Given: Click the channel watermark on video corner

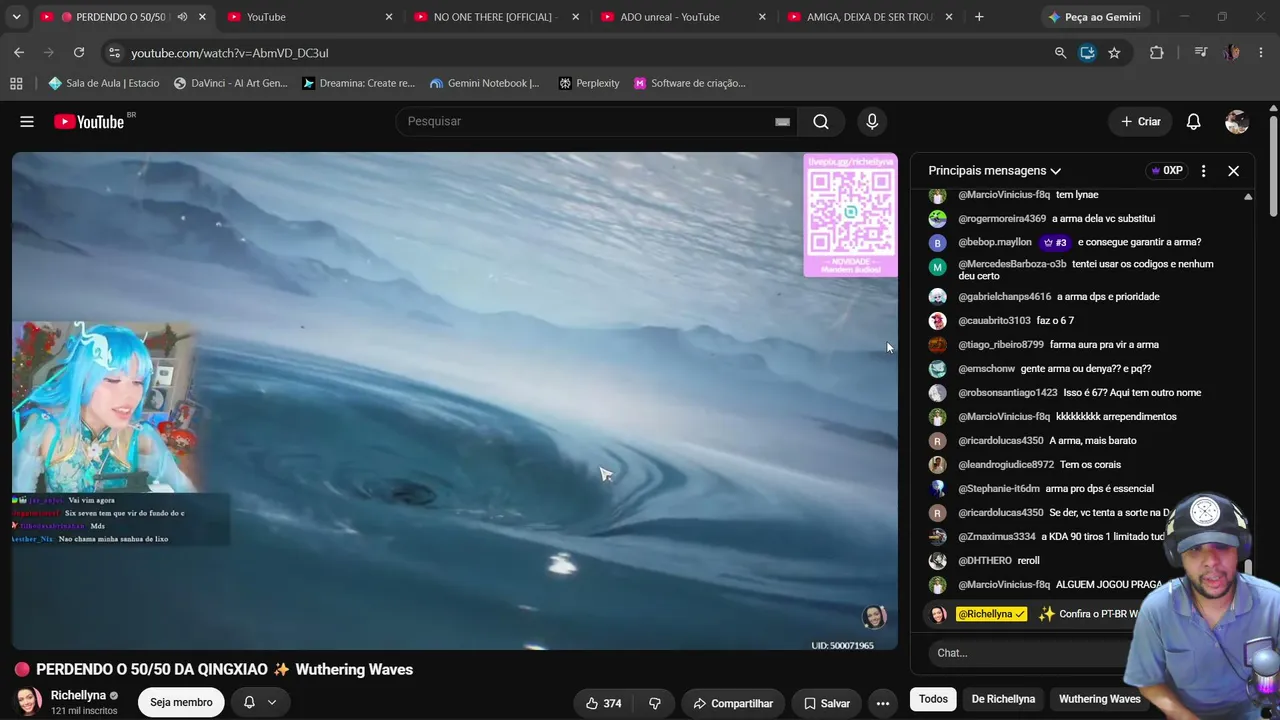Looking at the screenshot, I should 875,617.
